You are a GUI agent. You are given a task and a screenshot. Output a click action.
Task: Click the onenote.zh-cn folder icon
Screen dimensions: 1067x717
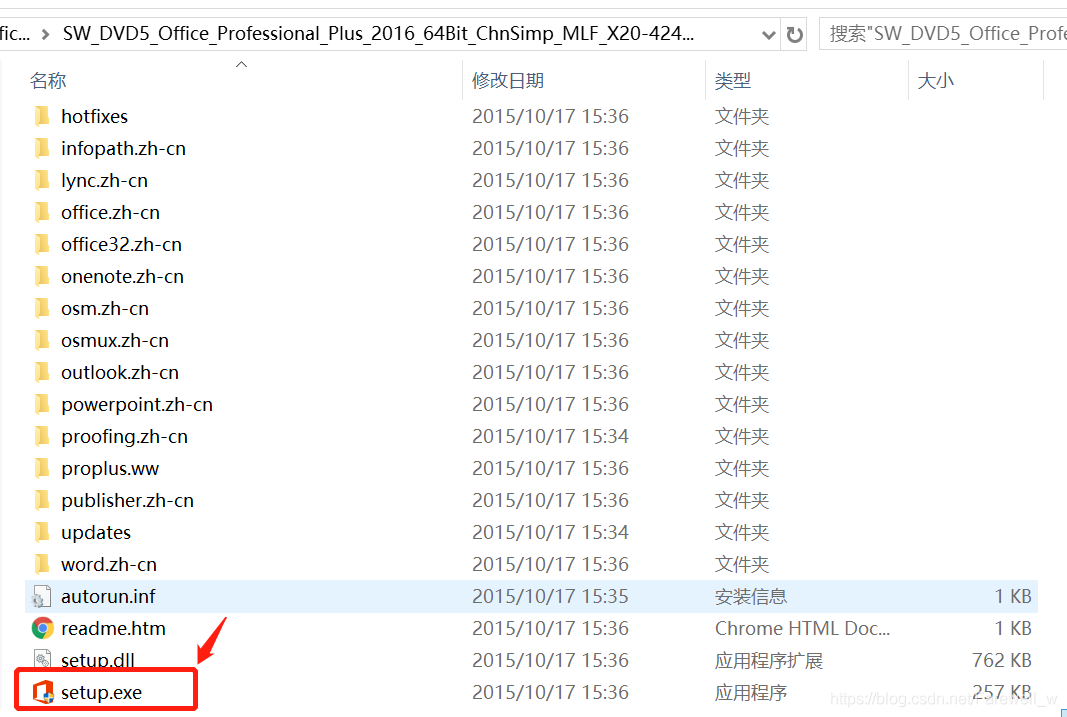[42, 276]
